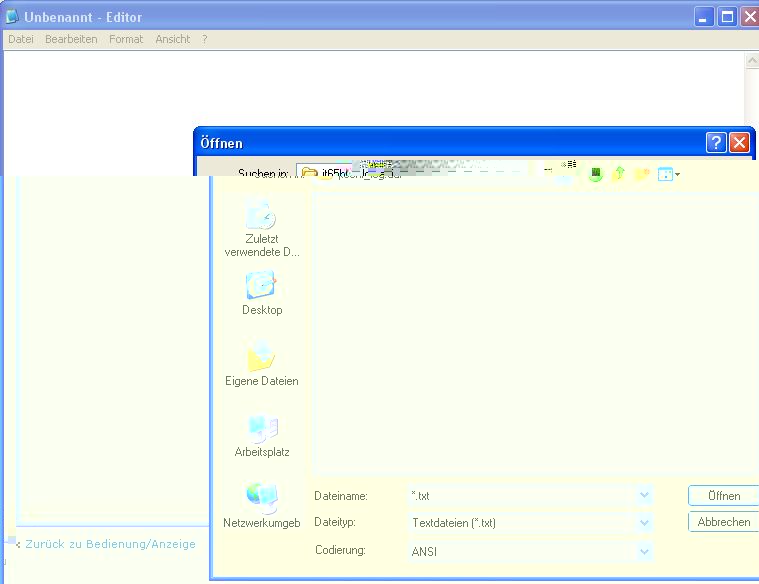Image resolution: width=759 pixels, height=584 pixels.
Task: Maximize the Editor window
Action: (727, 17)
